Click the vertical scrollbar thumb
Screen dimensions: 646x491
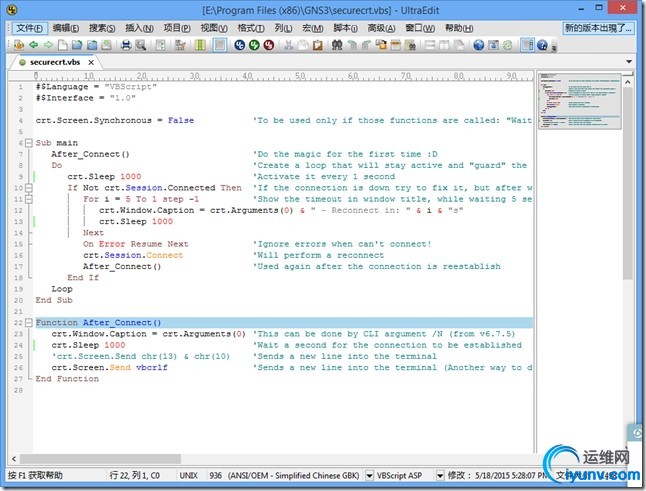tap(627, 183)
